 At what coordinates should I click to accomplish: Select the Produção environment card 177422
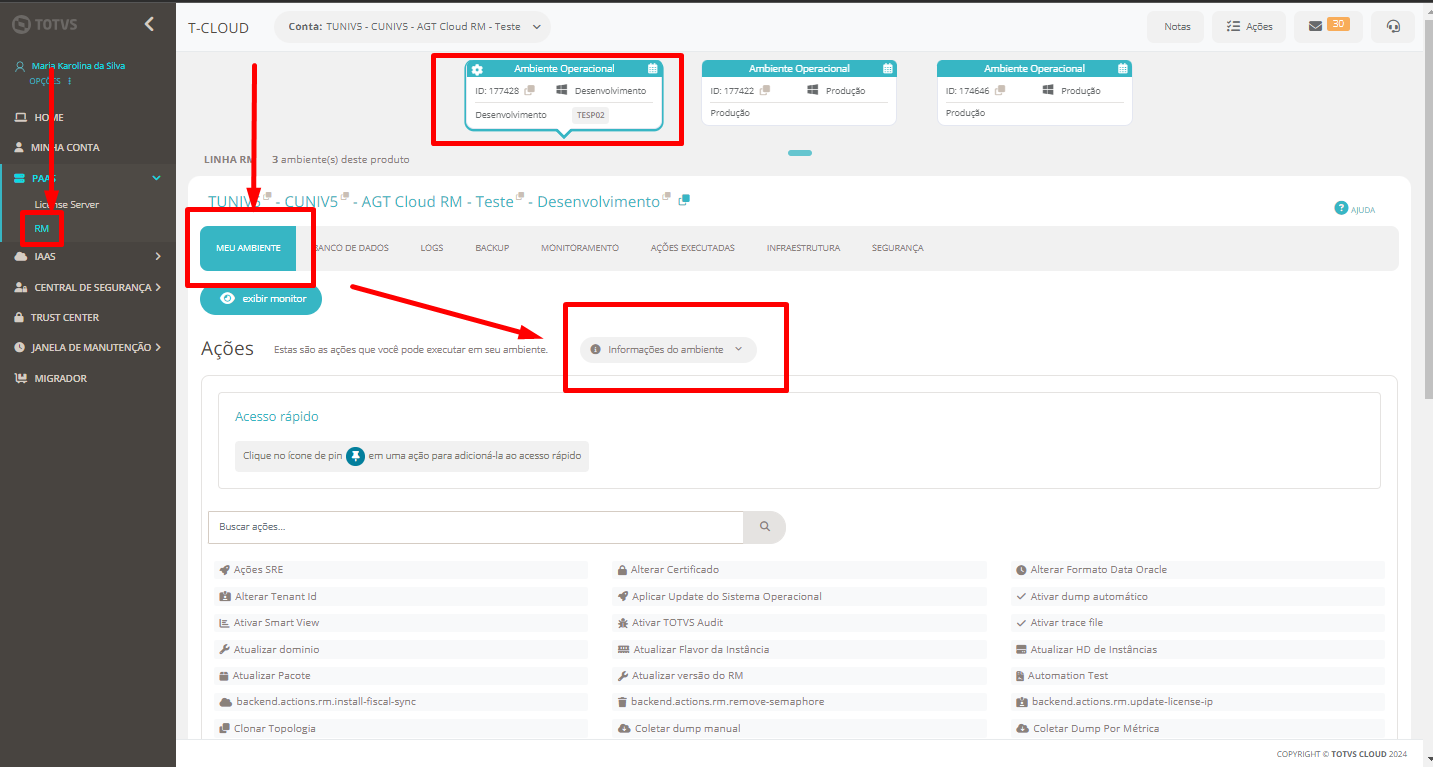coord(799,92)
